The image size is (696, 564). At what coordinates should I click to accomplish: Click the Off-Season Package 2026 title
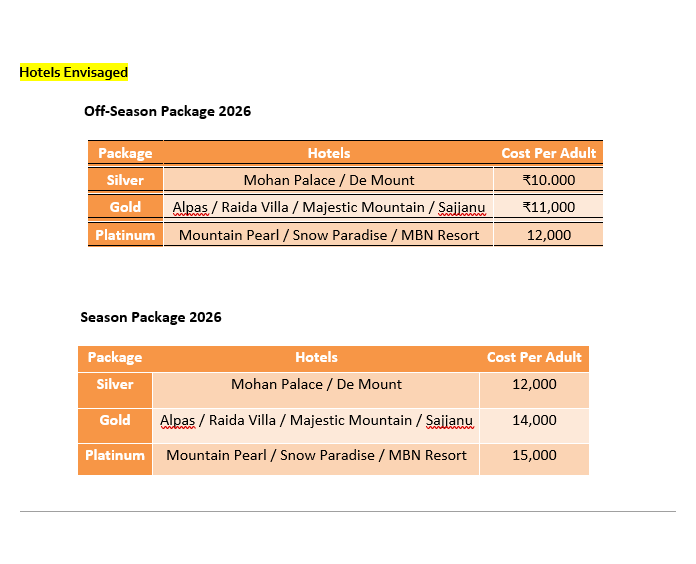coord(167,111)
